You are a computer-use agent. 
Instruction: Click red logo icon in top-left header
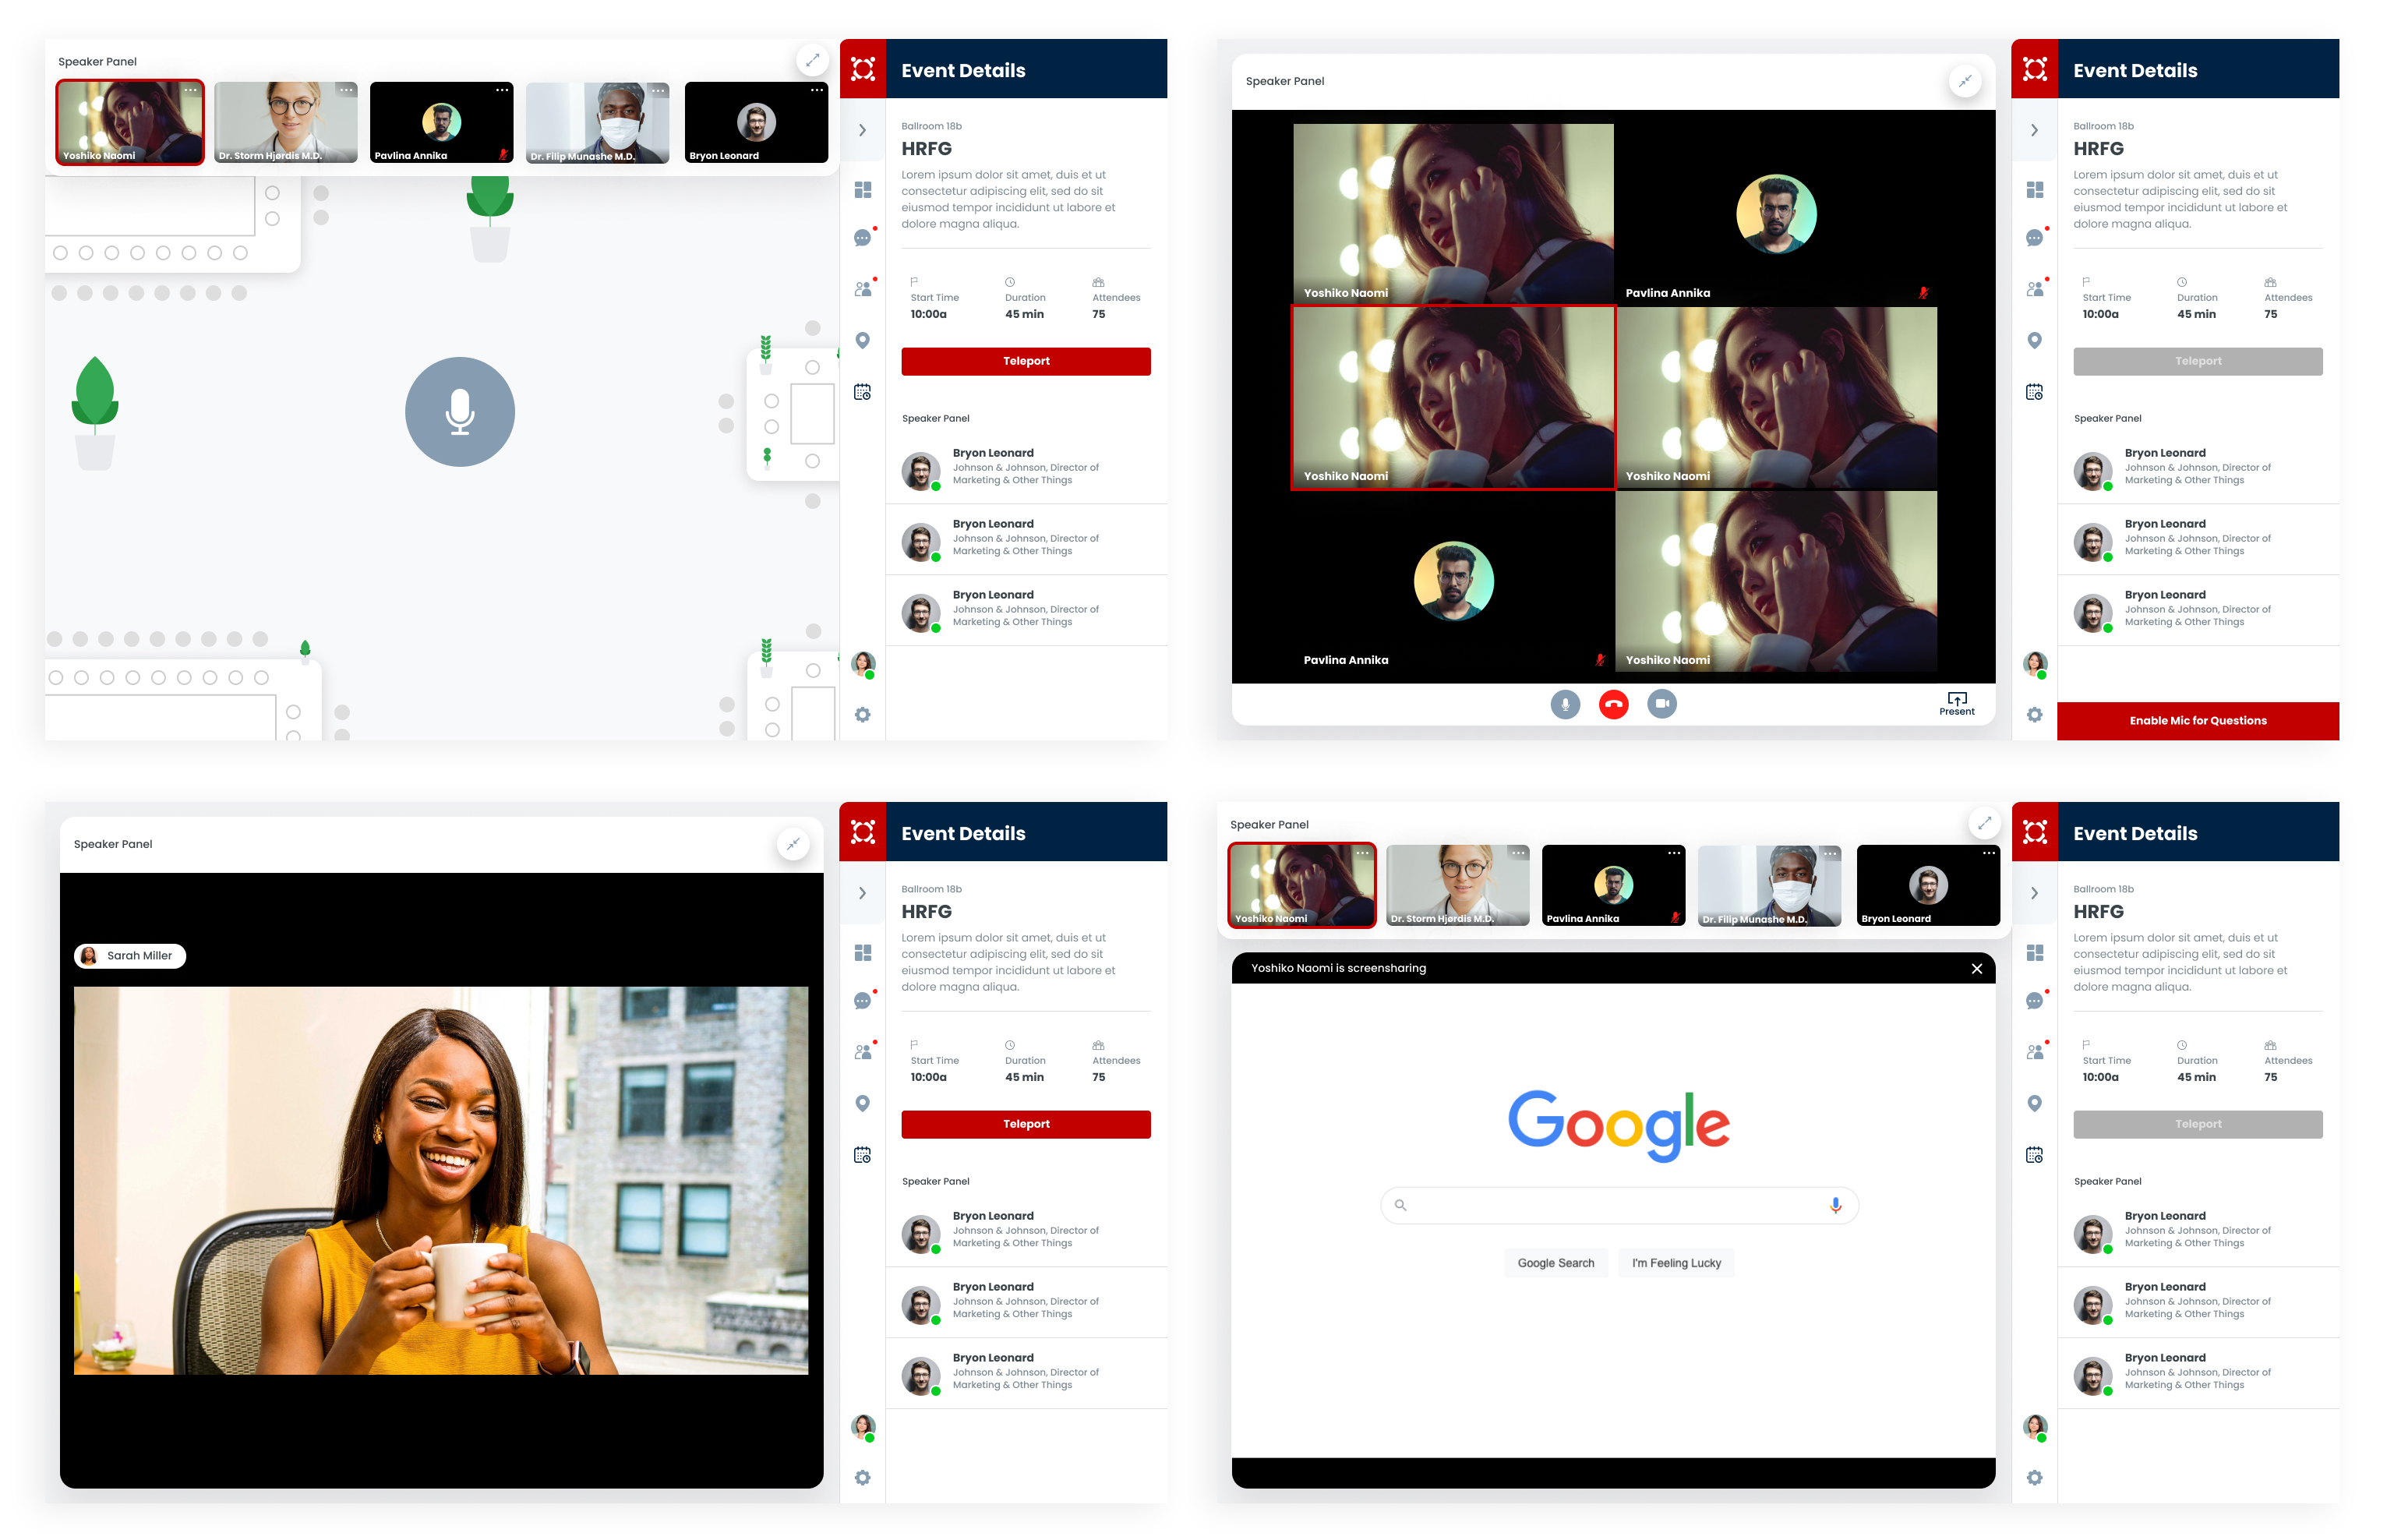(863, 69)
